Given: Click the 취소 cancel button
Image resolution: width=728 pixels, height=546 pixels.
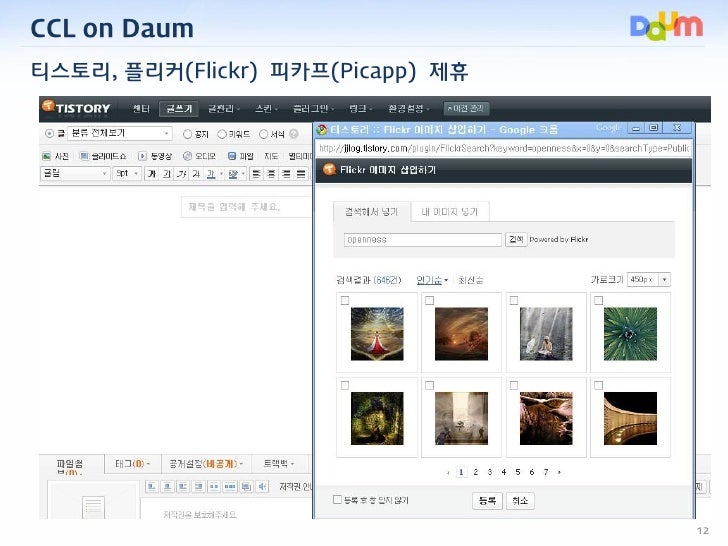Looking at the screenshot, I should coord(520,500).
